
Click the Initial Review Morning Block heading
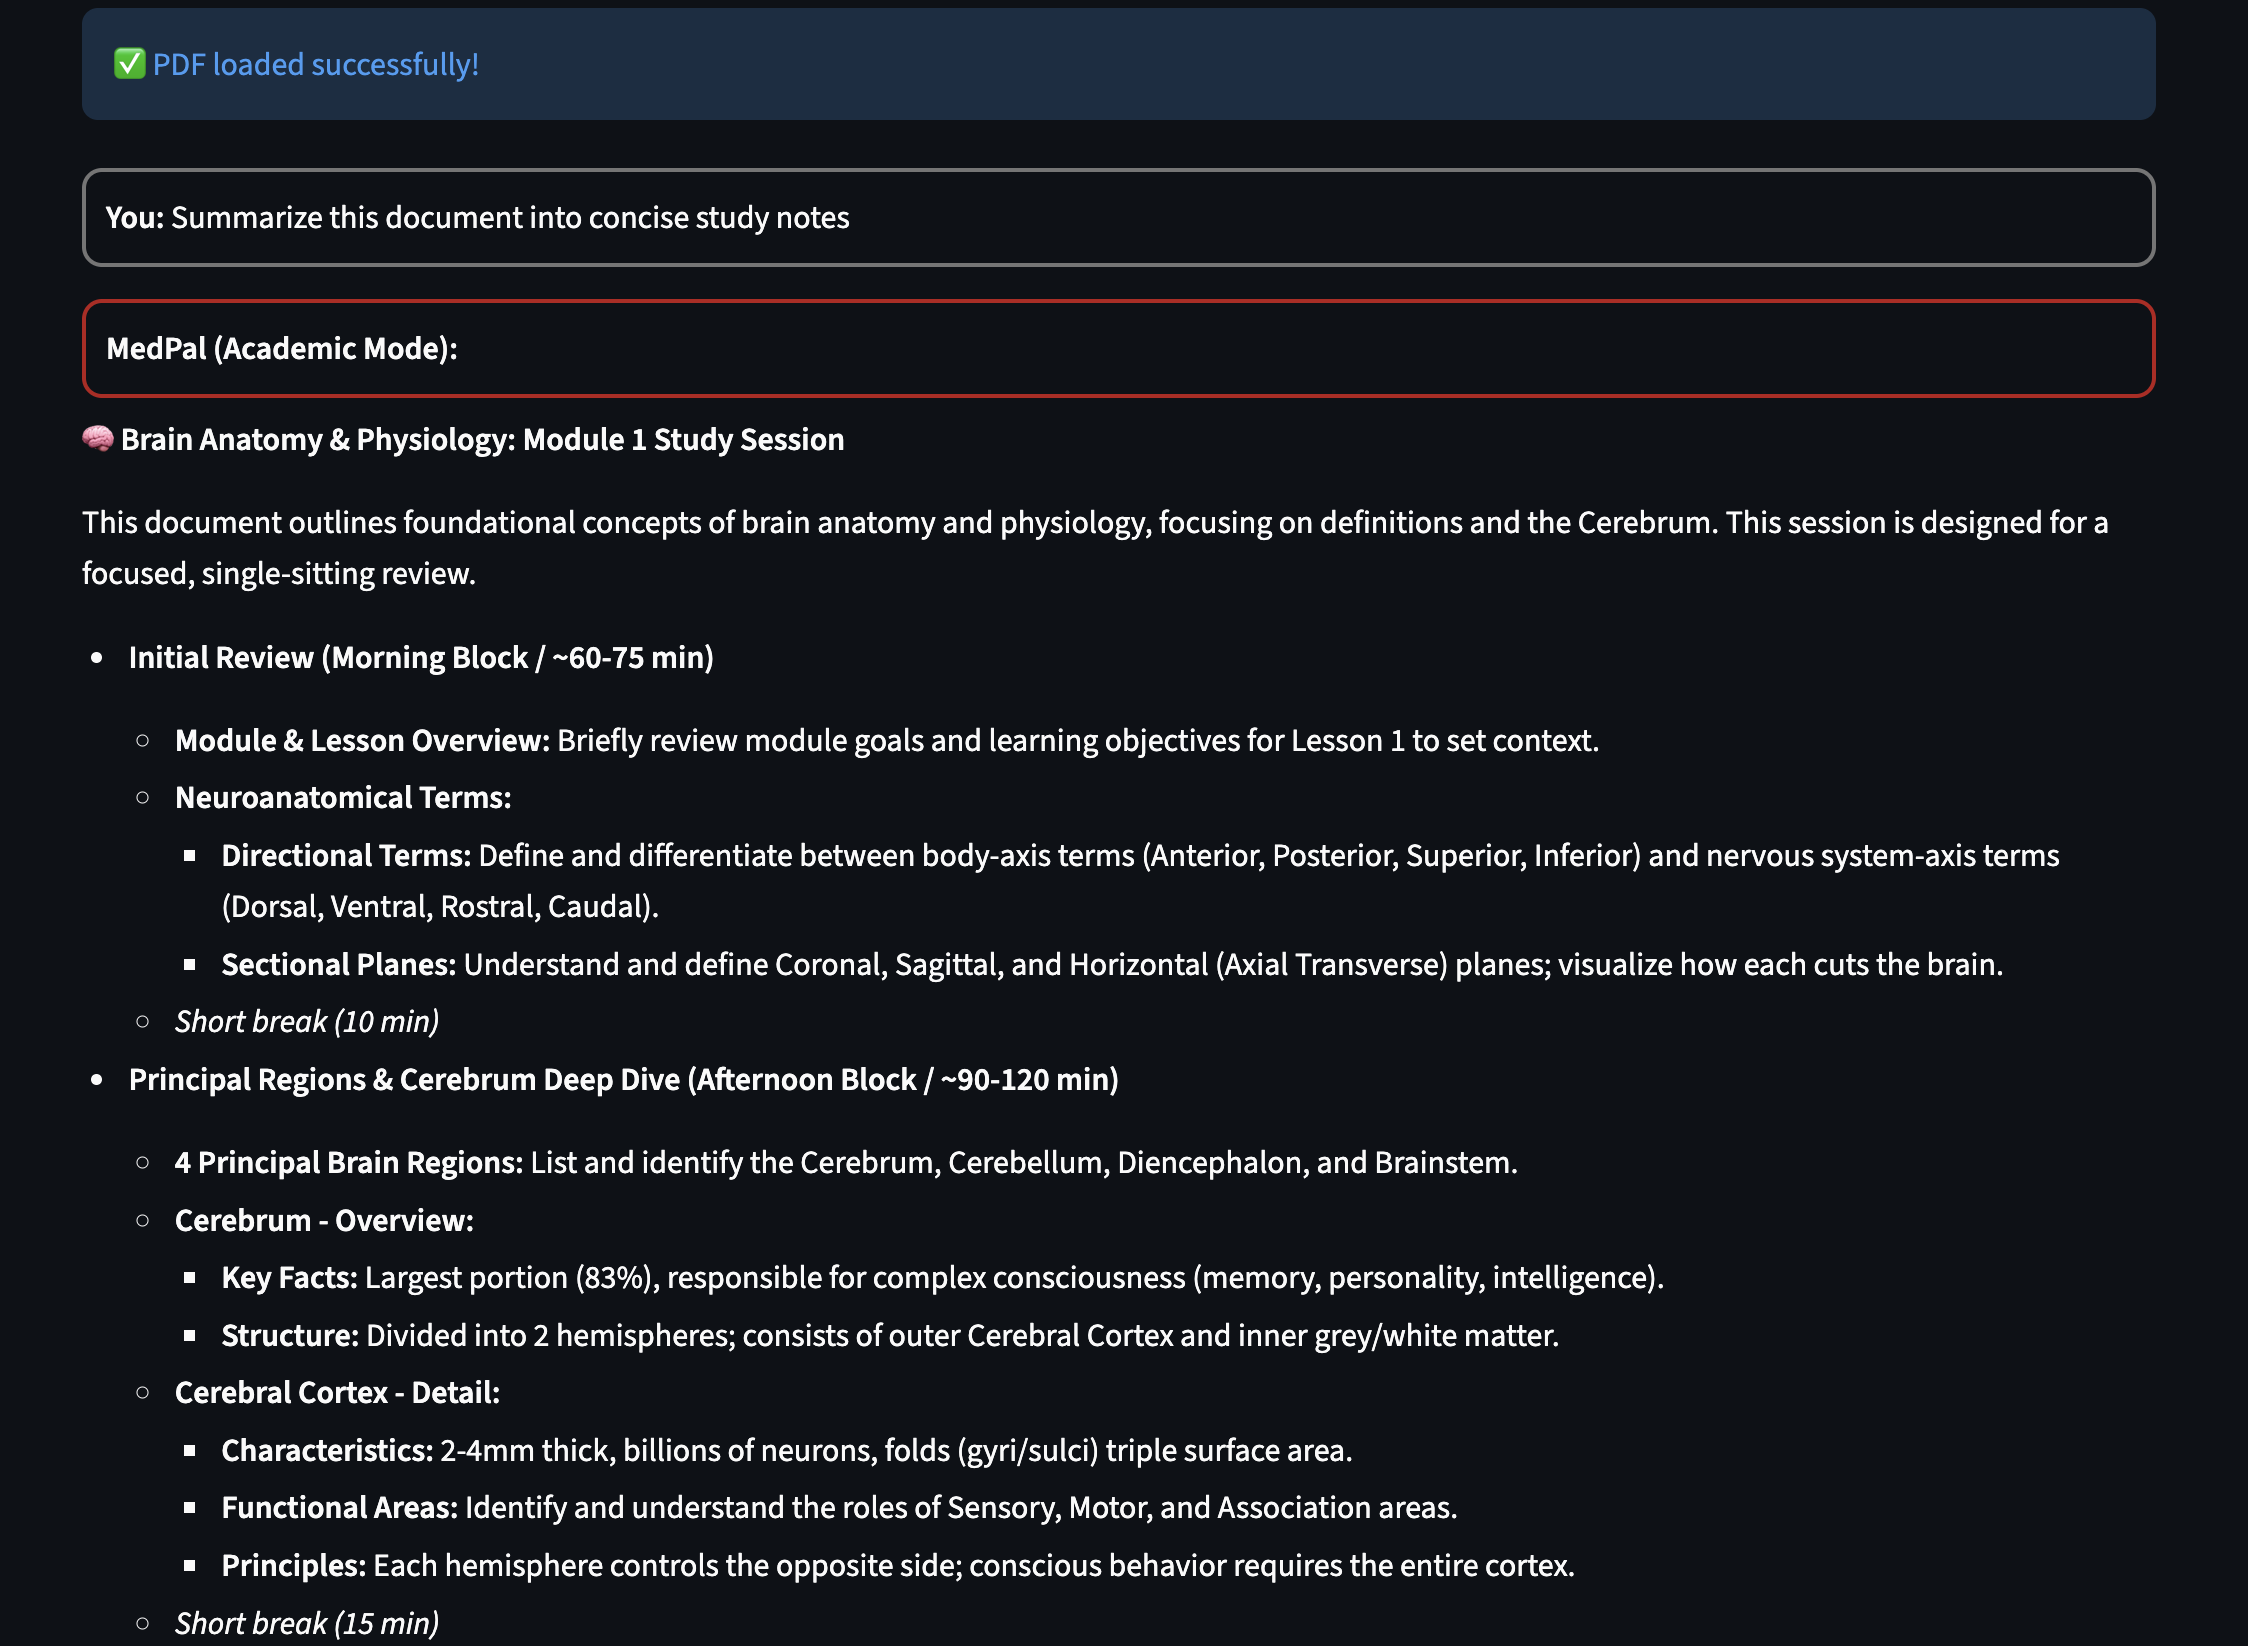[x=421, y=657]
